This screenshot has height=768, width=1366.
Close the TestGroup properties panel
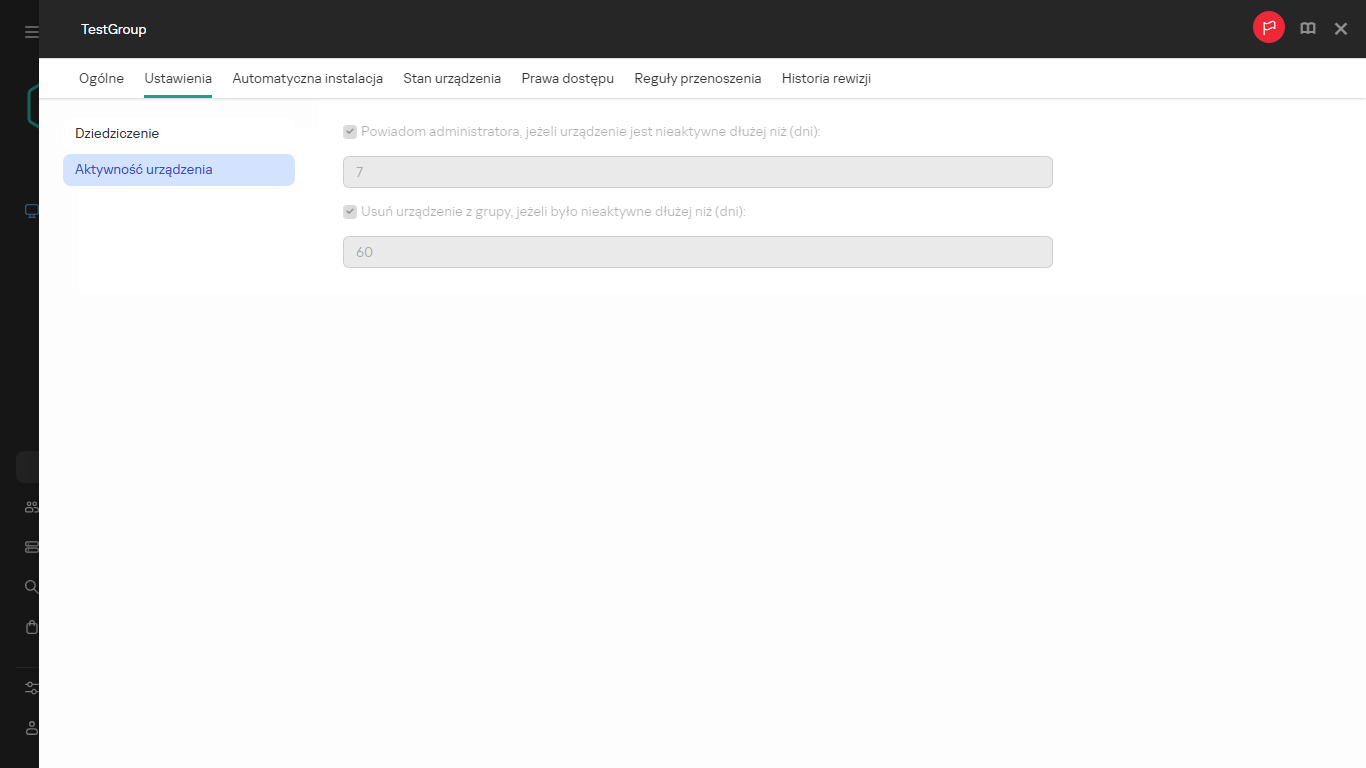(1341, 29)
